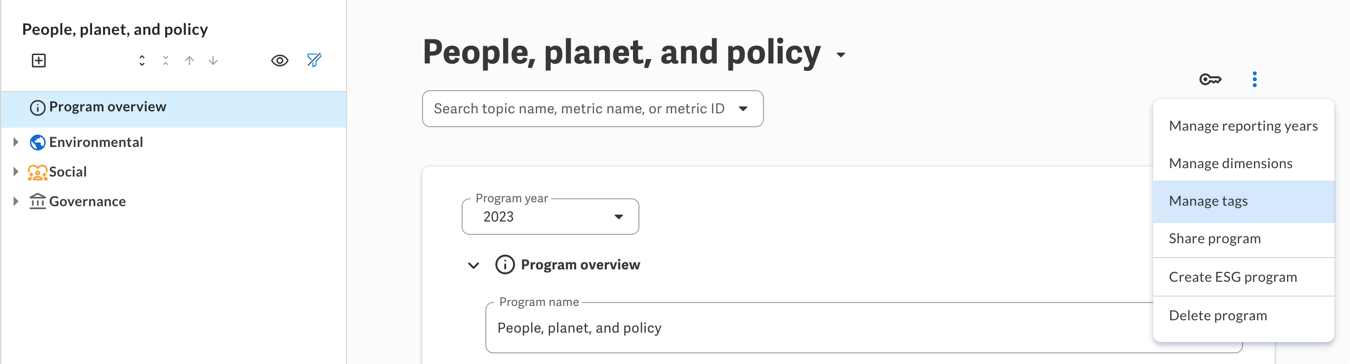The image size is (1350, 364).
Task: Select Delete program from the menu
Action: 1243,315
